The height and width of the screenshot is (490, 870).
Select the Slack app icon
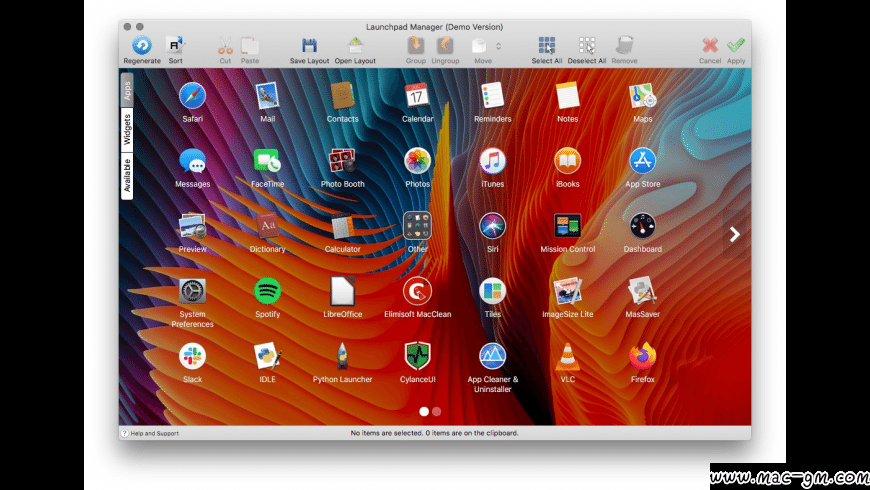tap(193, 356)
